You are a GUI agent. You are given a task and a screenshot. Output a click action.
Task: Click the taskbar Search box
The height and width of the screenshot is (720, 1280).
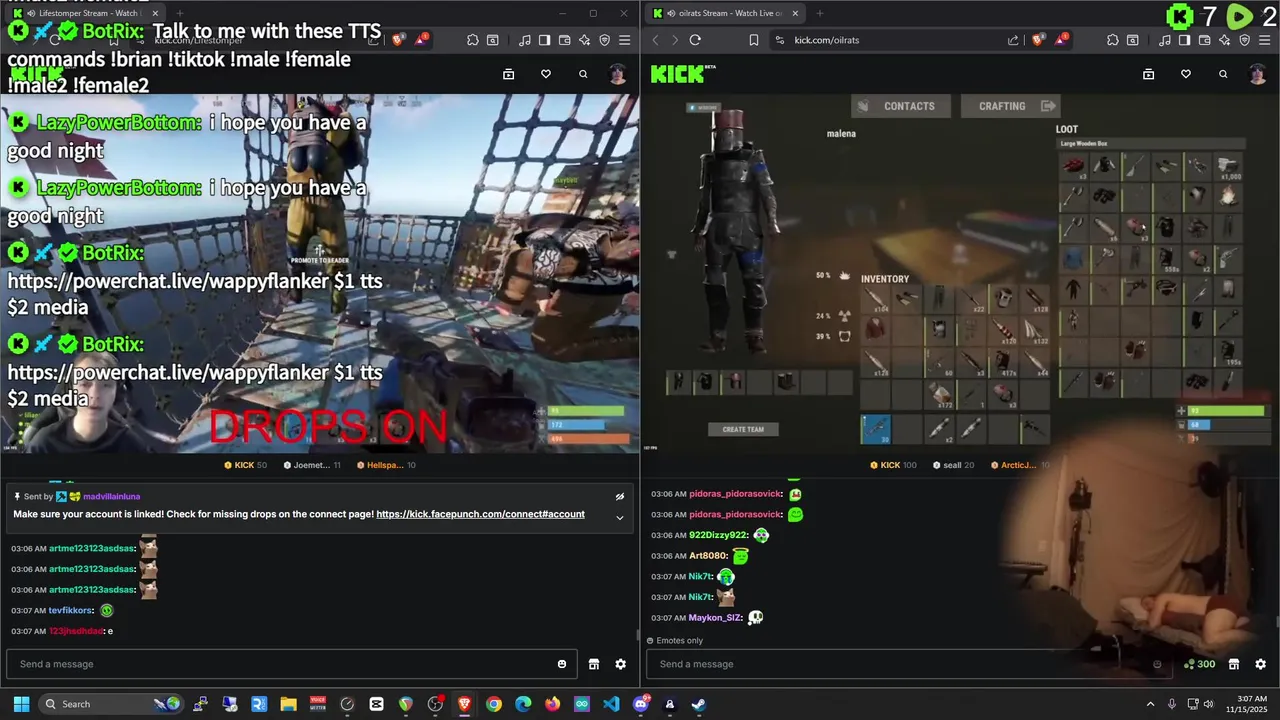112,704
